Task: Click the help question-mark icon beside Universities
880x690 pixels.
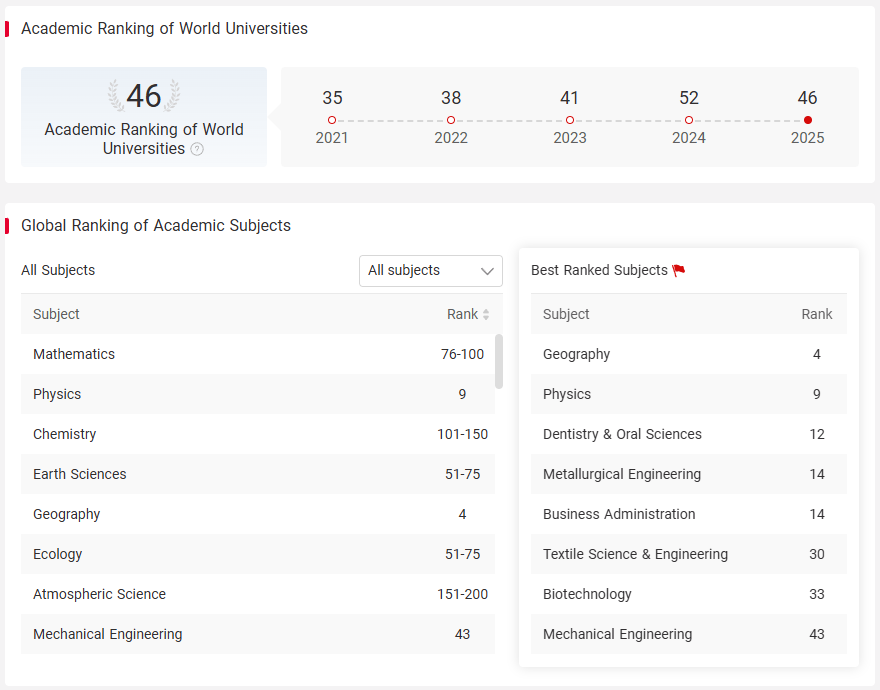Action: [197, 149]
